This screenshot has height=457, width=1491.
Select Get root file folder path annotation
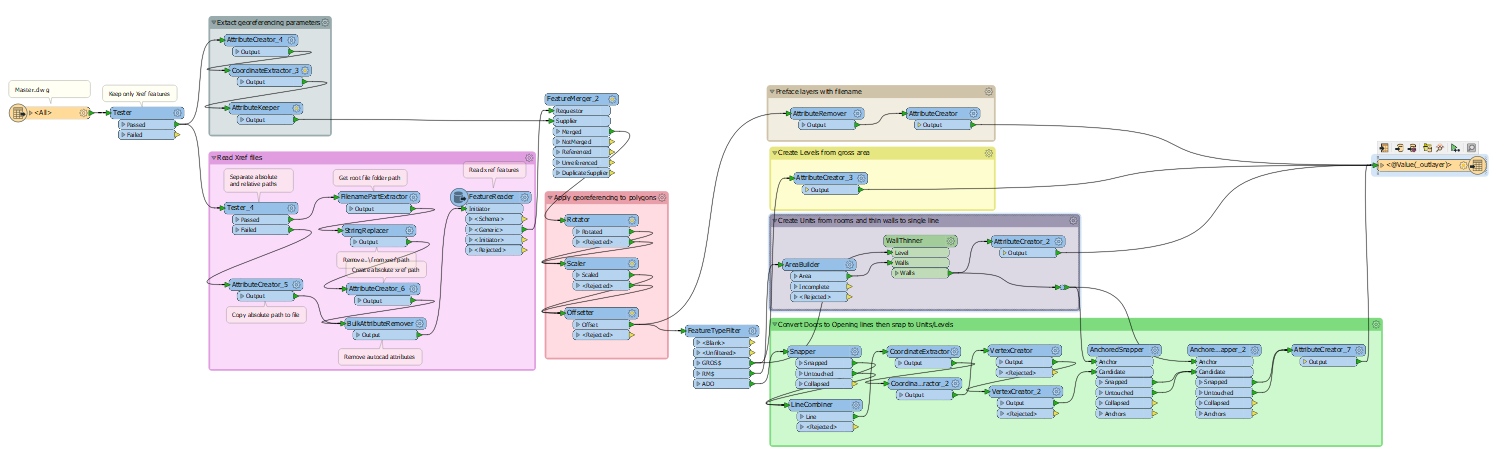[371, 177]
